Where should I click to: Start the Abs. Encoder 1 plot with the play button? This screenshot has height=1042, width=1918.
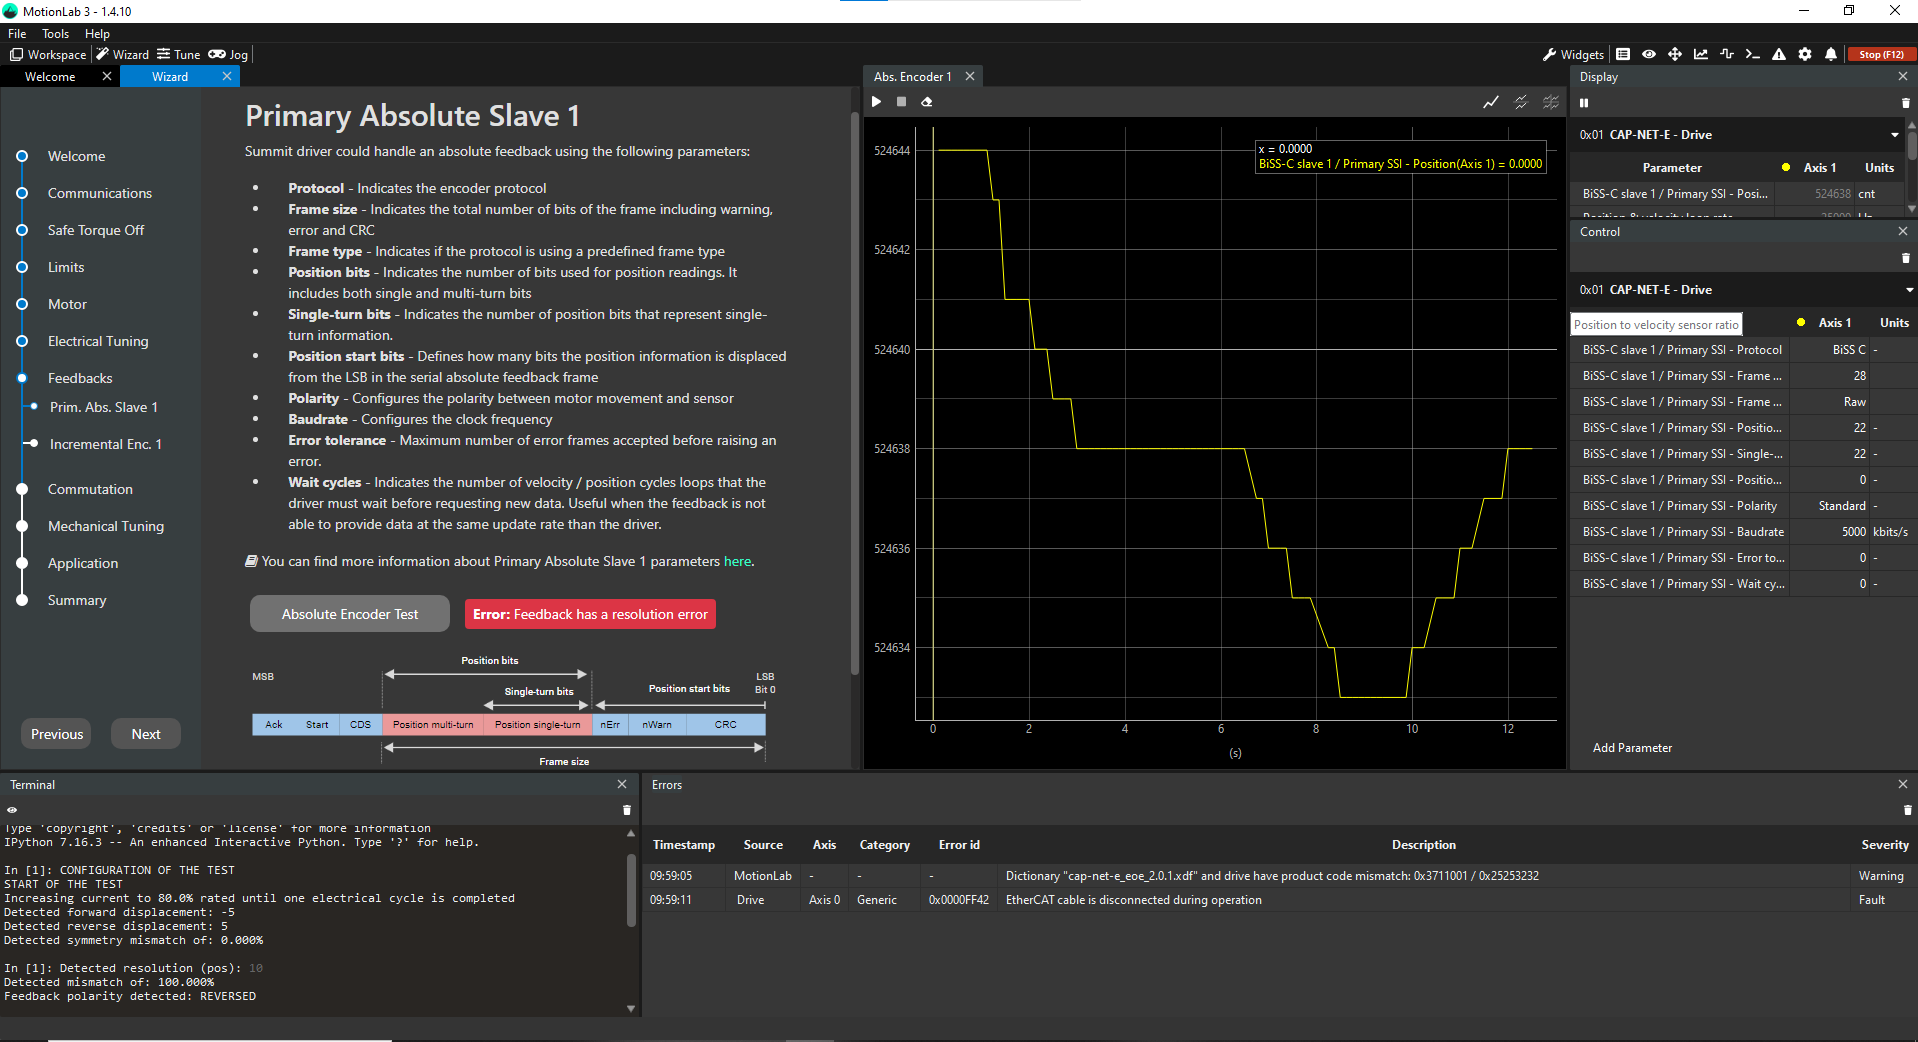(x=876, y=102)
